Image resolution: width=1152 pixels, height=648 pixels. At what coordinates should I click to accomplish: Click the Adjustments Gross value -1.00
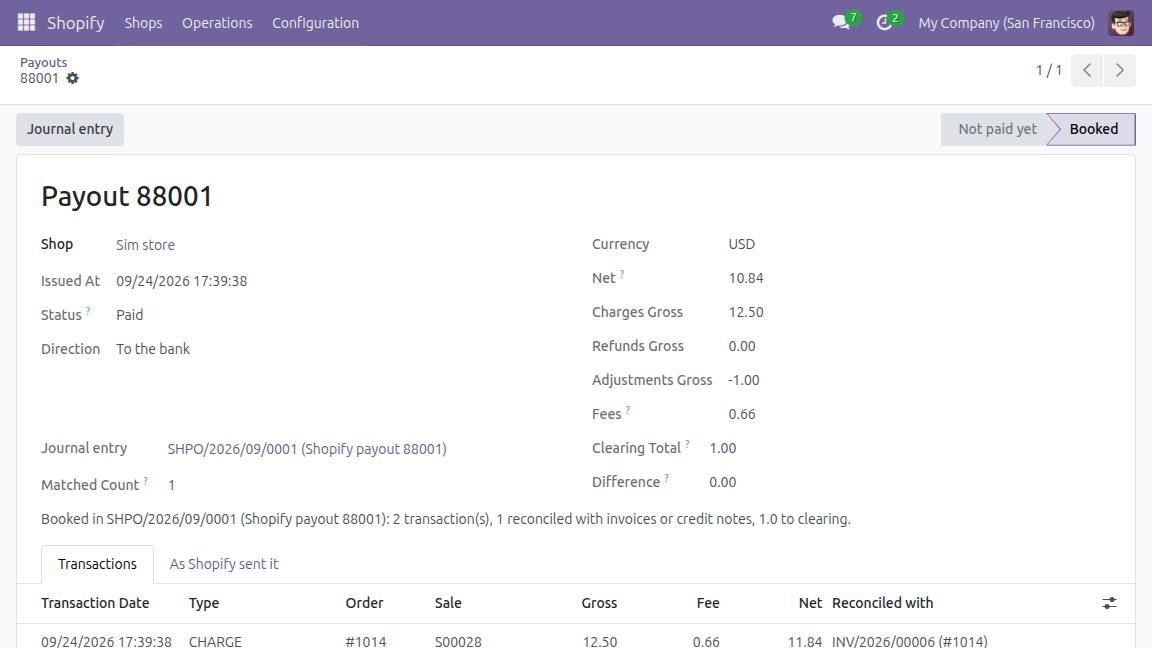pyautogui.click(x=744, y=381)
